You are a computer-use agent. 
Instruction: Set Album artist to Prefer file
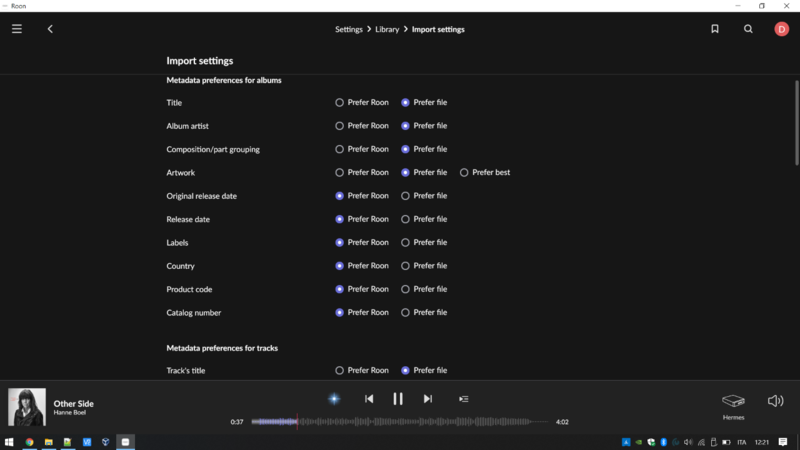click(424, 126)
